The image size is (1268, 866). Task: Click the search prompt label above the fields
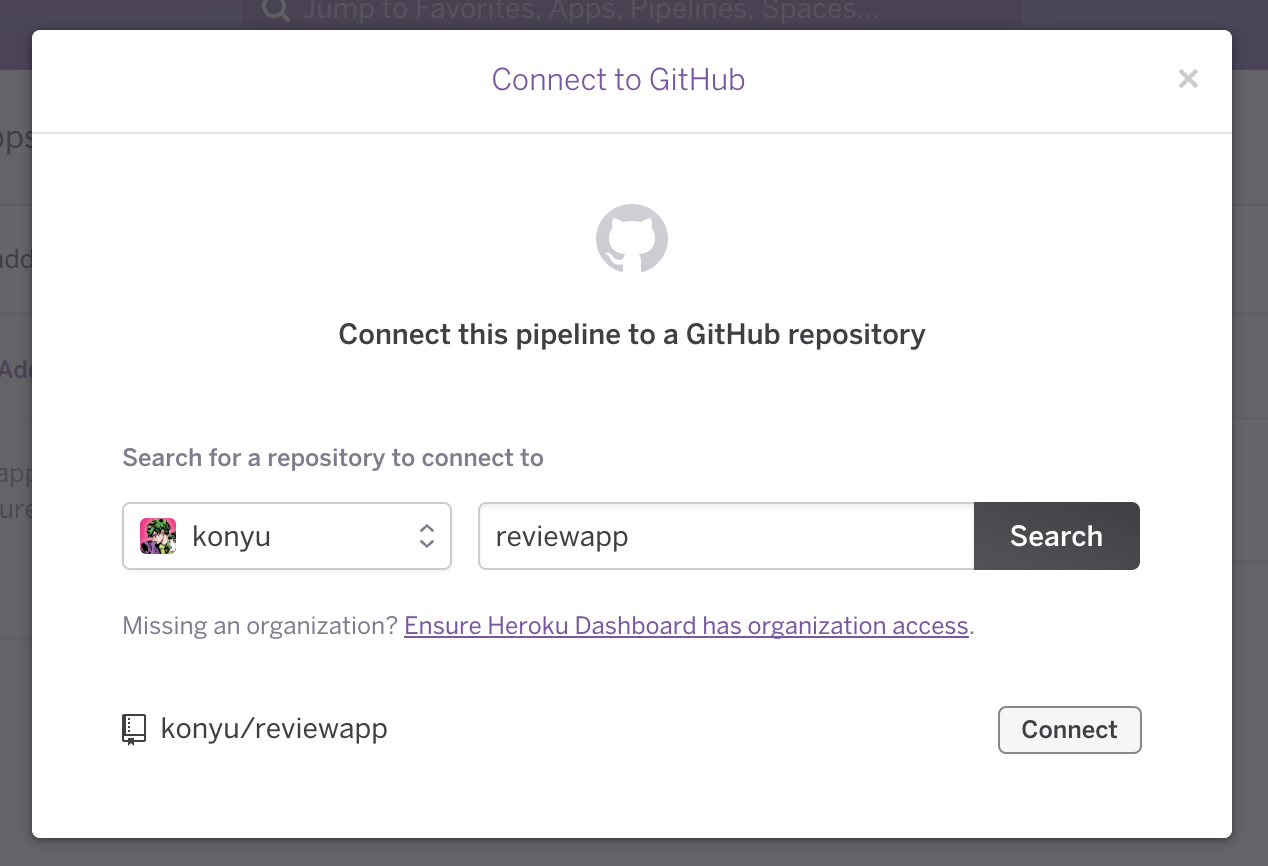tap(333, 457)
